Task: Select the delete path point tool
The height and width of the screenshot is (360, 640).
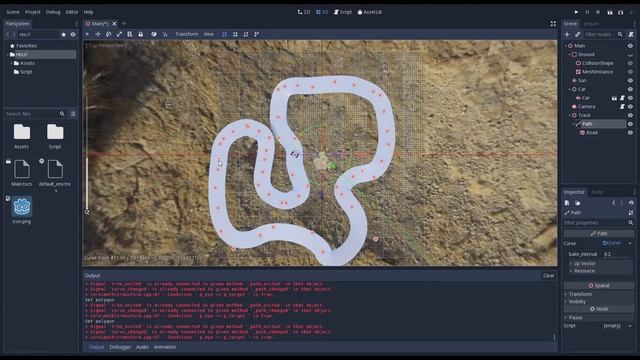Action: tap(246, 34)
